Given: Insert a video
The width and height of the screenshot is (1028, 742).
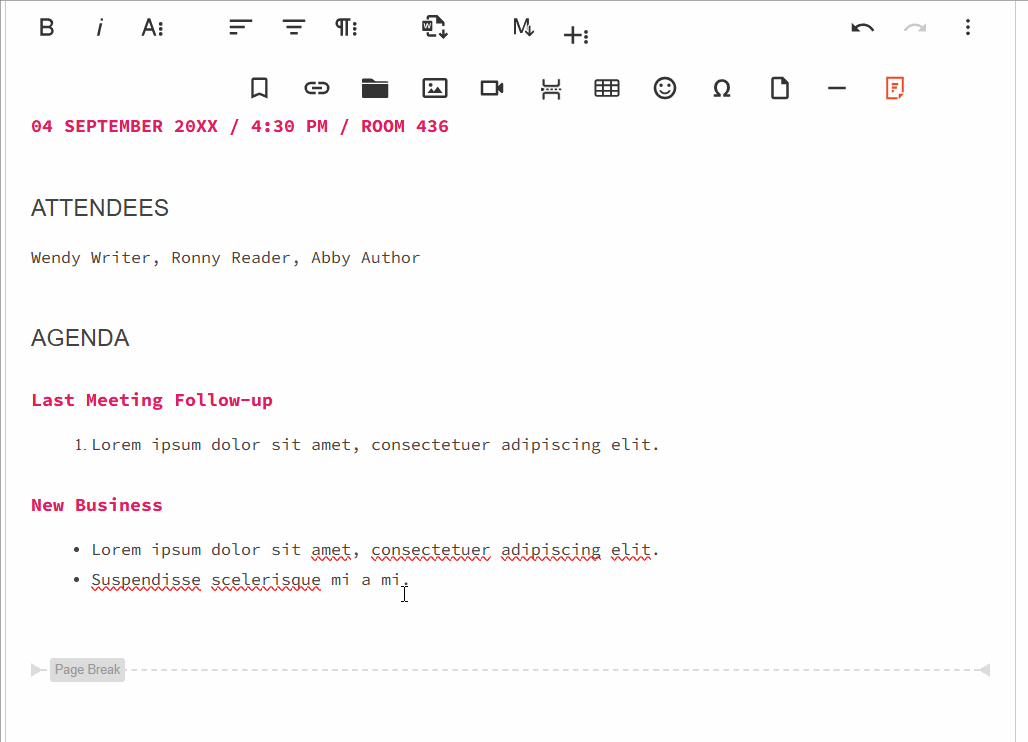Looking at the screenshot, I should (492, 88).
